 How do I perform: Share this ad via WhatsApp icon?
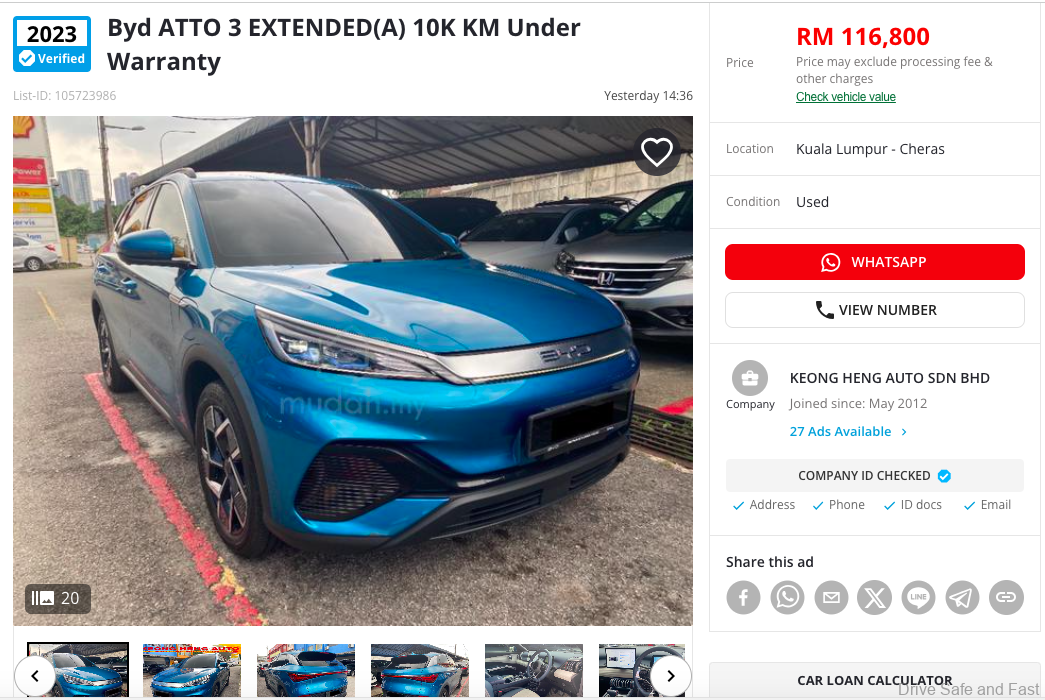(787, 597)
